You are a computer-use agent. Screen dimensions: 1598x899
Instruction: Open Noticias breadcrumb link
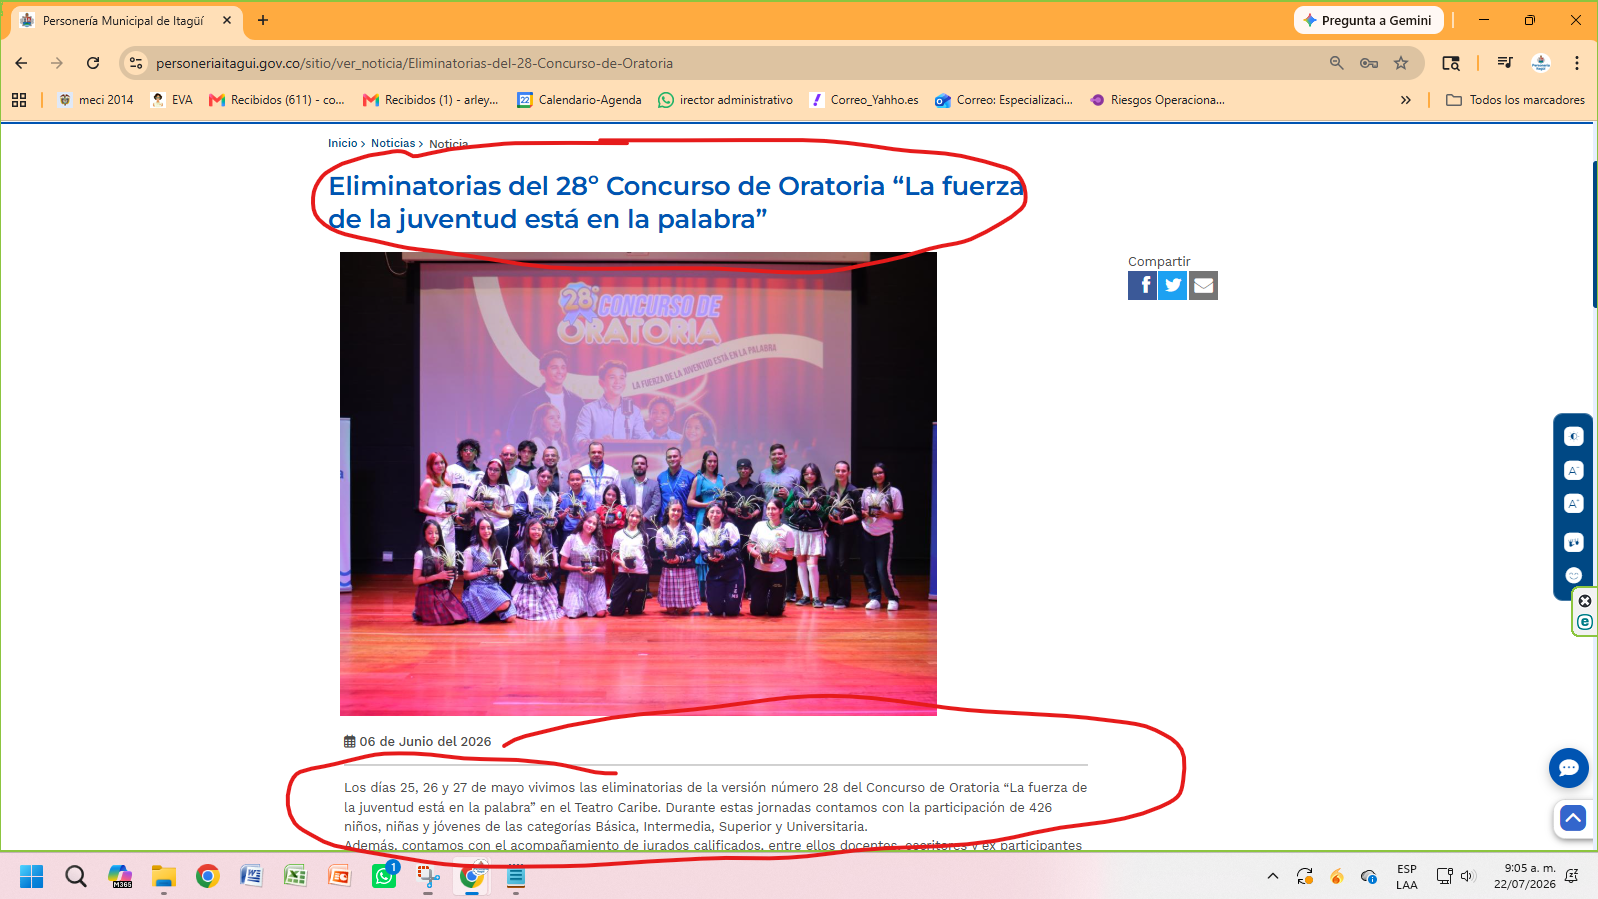393,143
